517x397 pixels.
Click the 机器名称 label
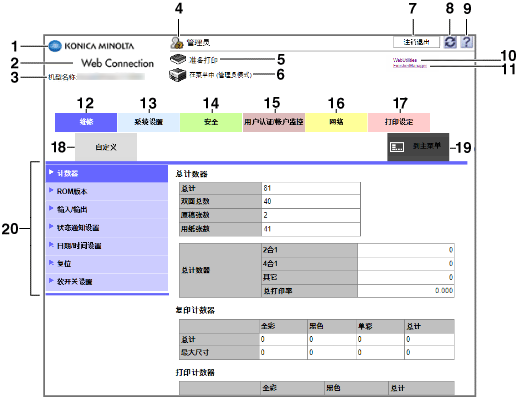62,77
